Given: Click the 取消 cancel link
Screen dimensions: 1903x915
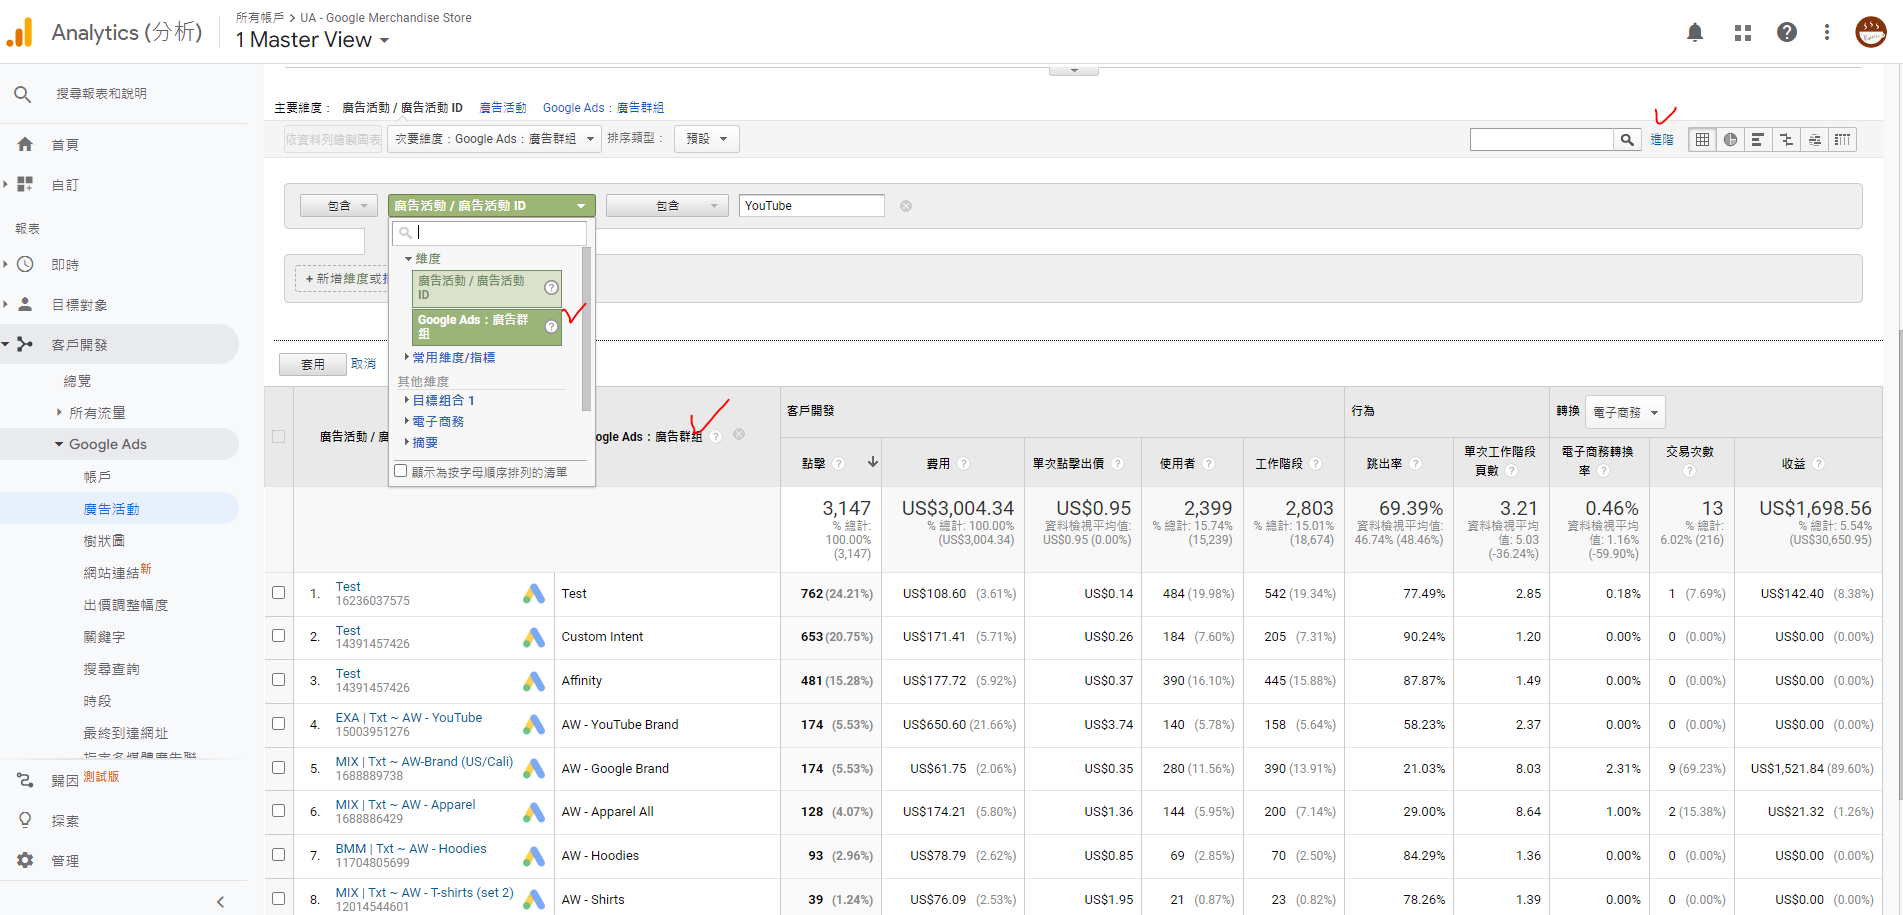Looking at the screenshot, I should click(364, 364).
